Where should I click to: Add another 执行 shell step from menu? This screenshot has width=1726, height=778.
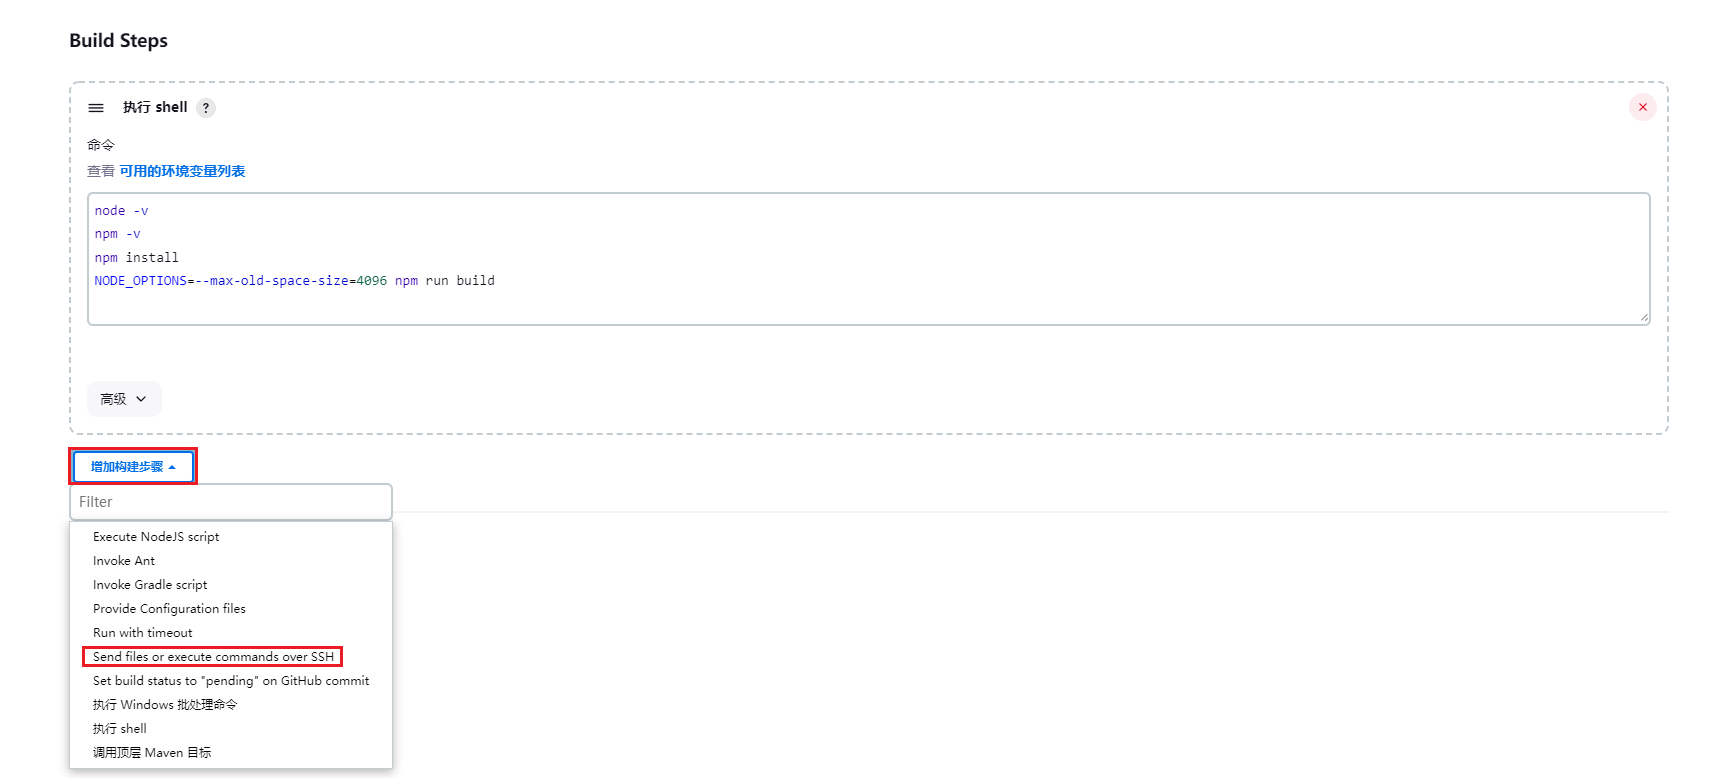click(x=120, y=729)
